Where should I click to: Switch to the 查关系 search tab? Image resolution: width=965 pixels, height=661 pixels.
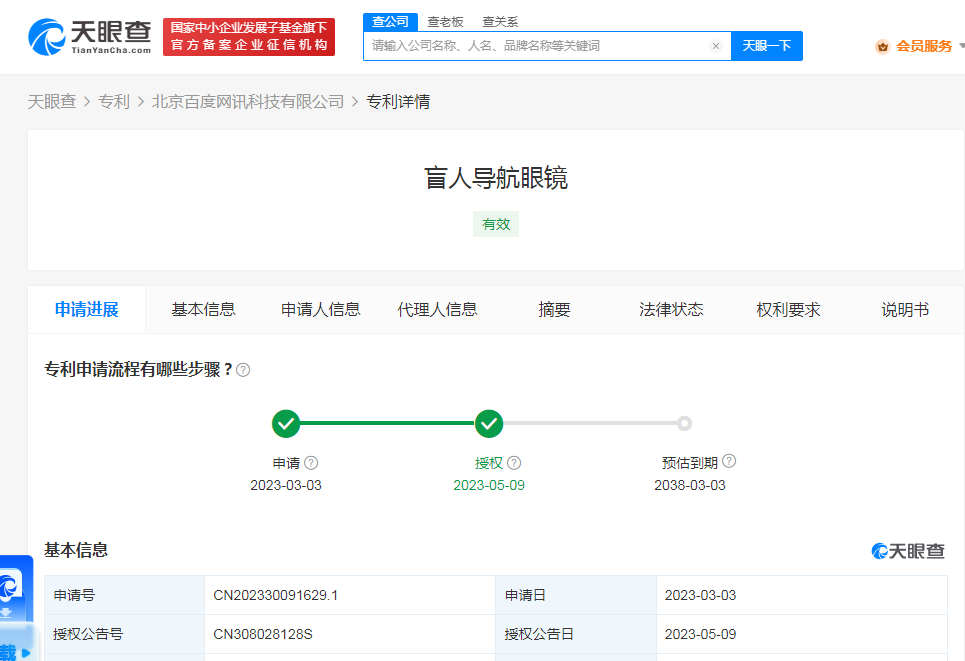click(499, 22)
